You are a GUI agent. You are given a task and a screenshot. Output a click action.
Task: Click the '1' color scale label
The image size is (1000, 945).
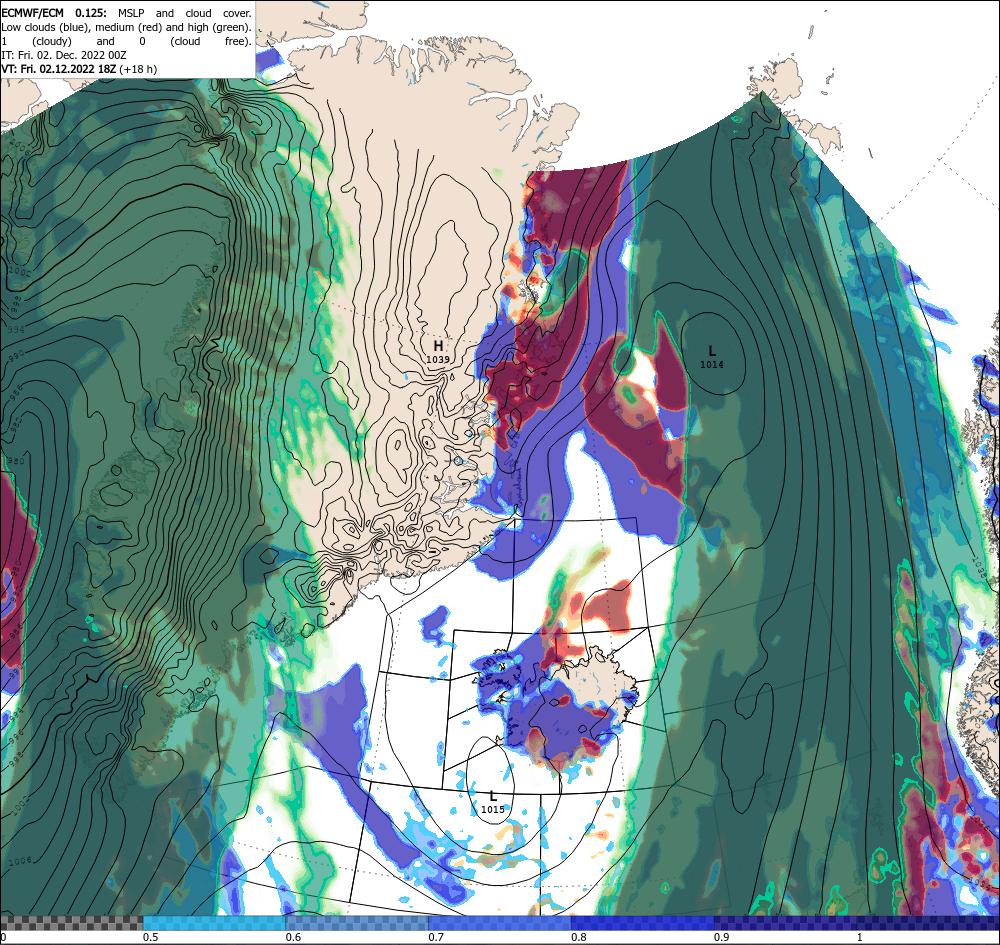859,937
